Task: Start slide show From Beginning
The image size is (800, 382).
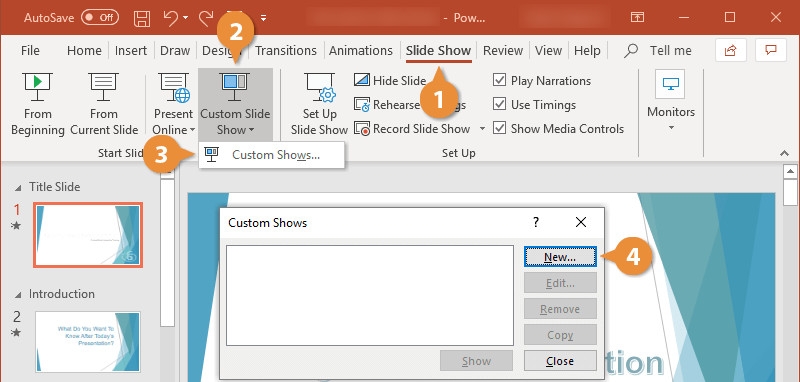Action: 37,105
